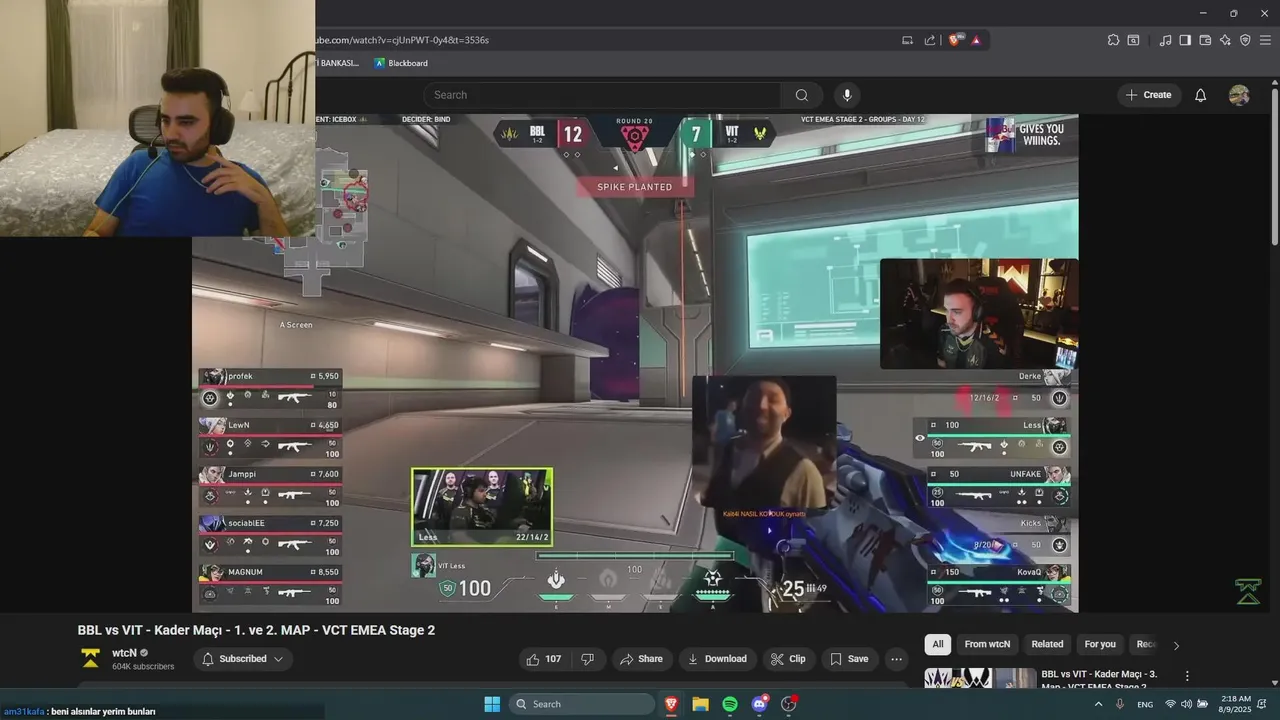Open Wi-Fi network icon in system tray
Viewport: 1280px width, 720px height.
point(1170,704)
